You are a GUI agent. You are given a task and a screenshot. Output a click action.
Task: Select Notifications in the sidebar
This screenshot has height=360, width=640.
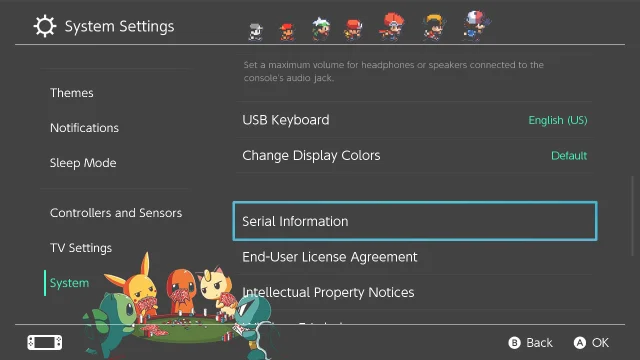[x=84, y=128]
